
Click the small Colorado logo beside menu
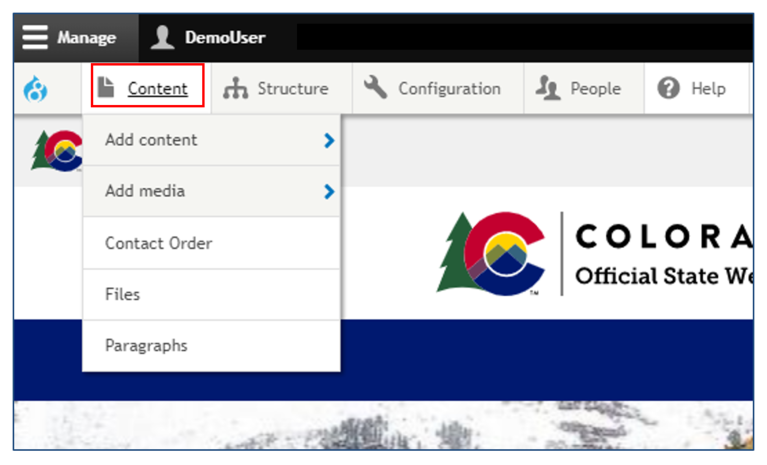pos(56,151)
